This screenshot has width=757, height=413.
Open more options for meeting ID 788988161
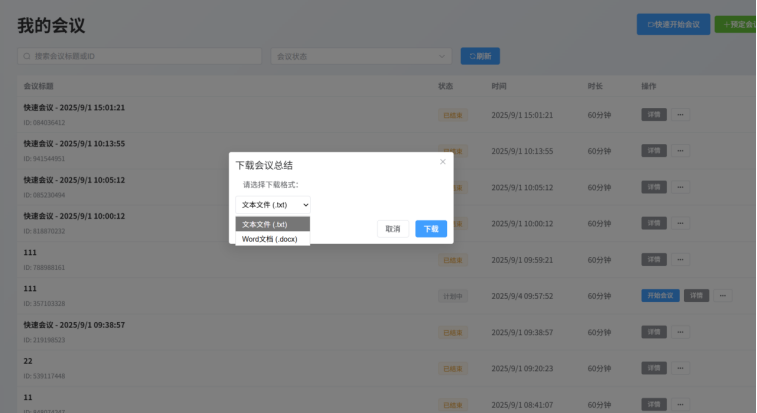click(680, 259)
